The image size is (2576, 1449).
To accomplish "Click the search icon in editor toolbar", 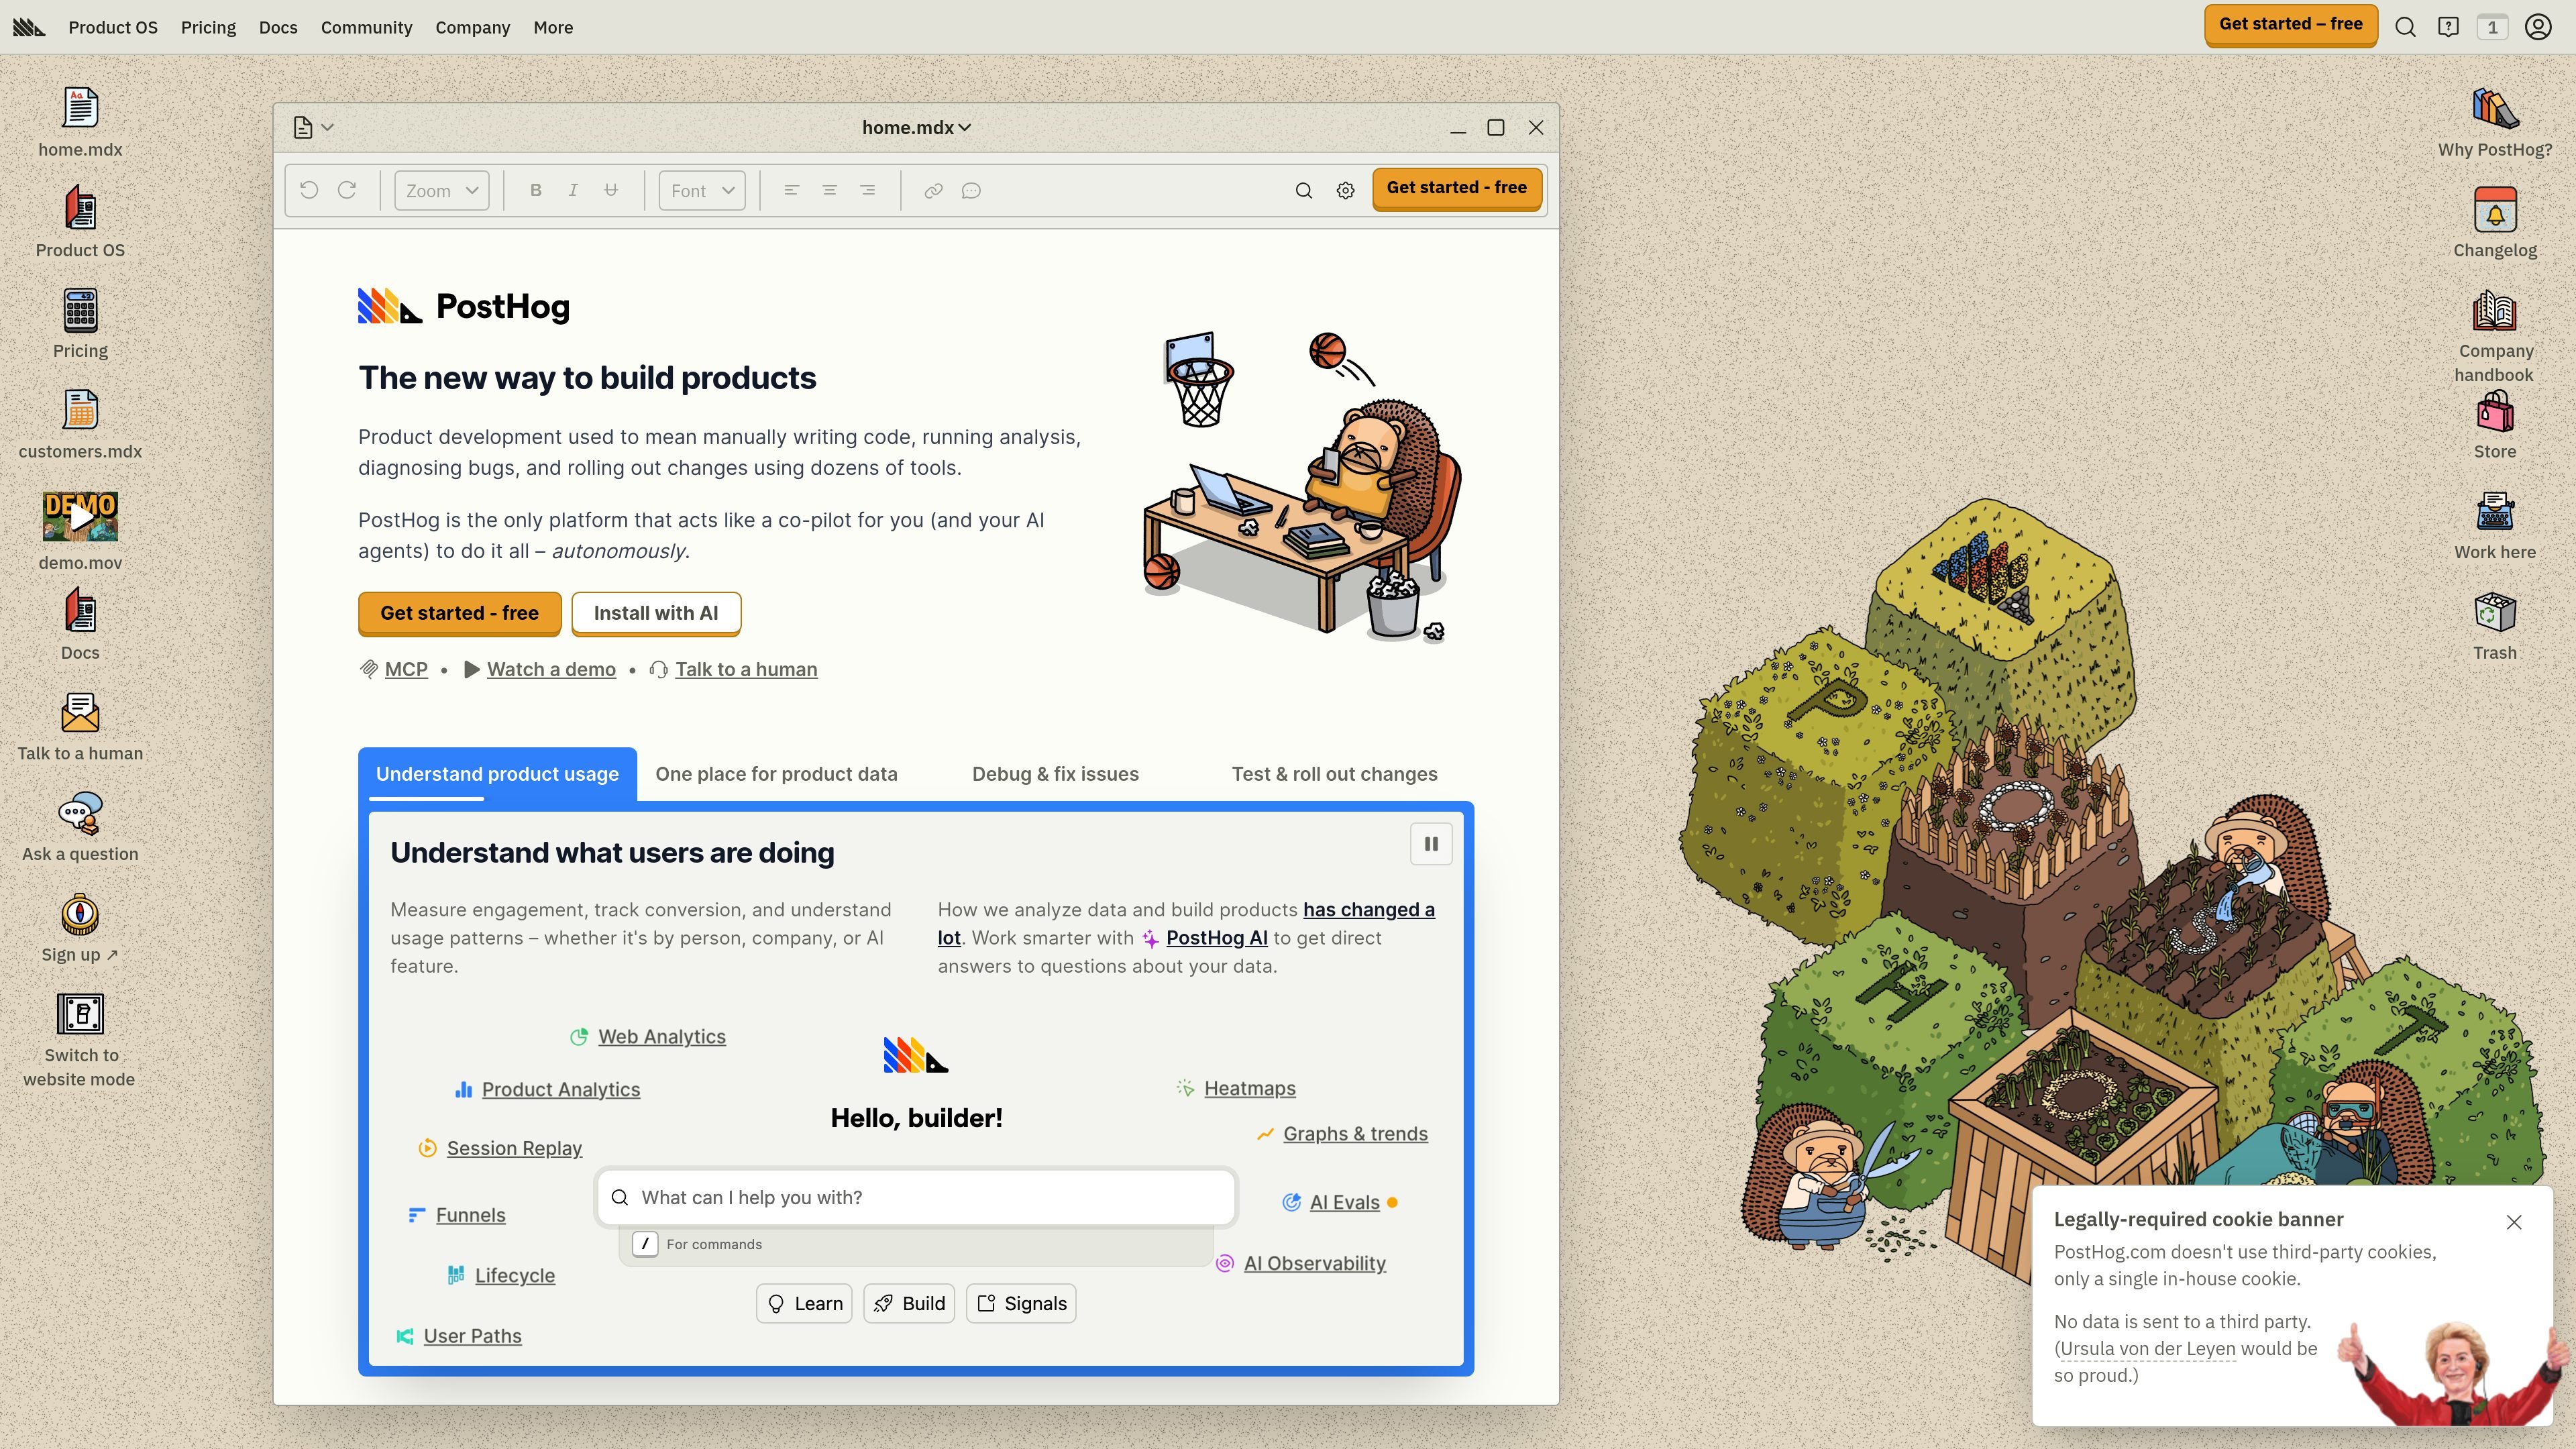I will click(x=1303, y=190).
